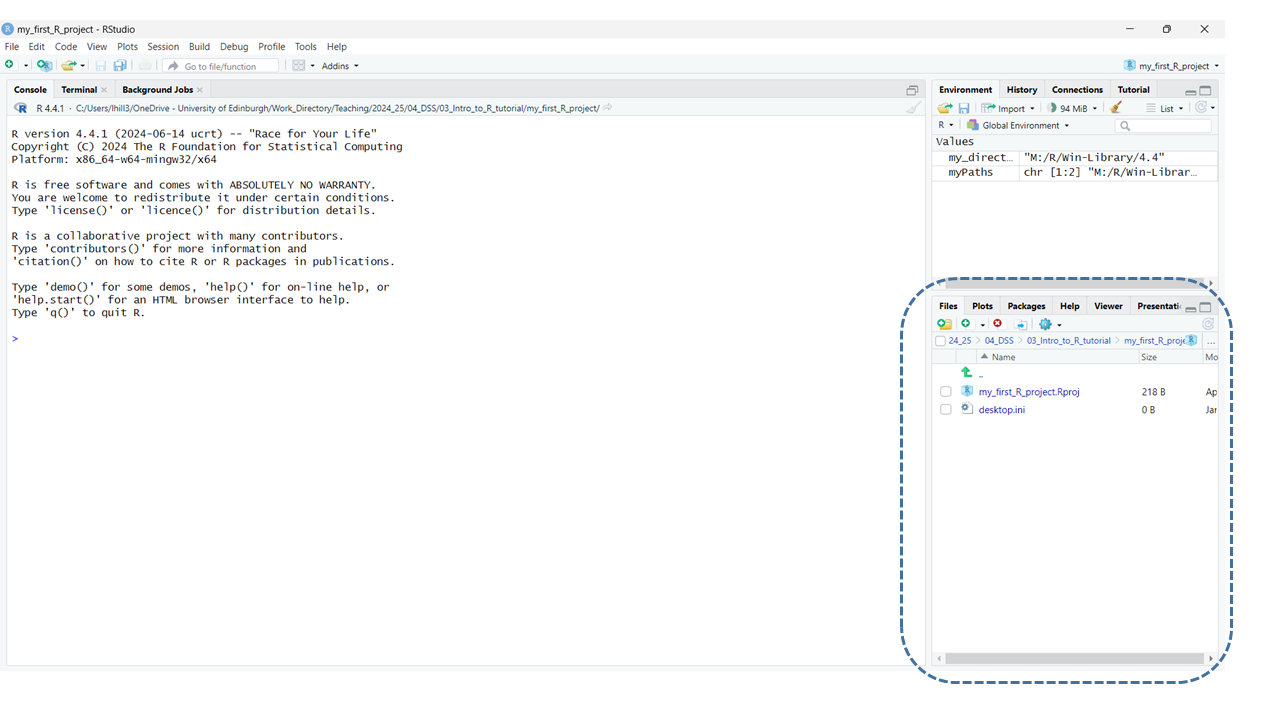Click the view working directory arrow icon
This screenshot has width=1280, height=720.
coord(607,108)
